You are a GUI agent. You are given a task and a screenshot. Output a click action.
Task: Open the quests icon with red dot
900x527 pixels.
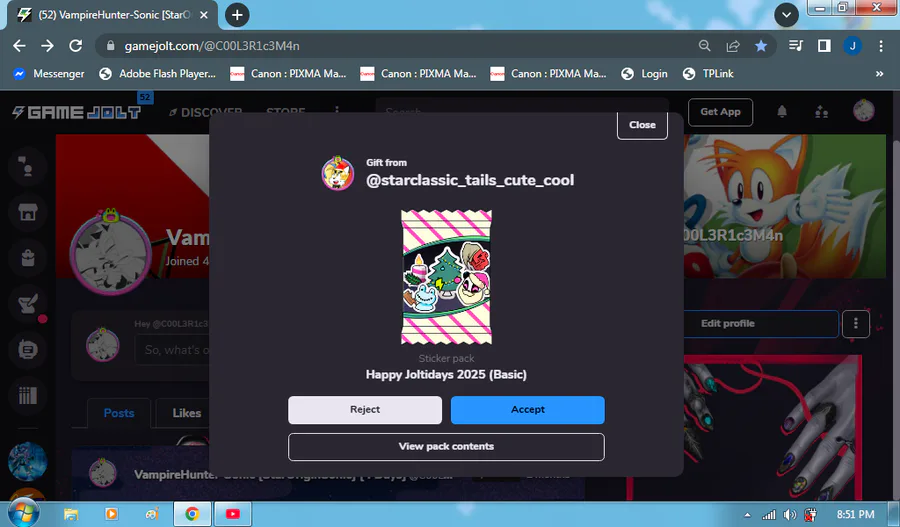click(27, 304)
